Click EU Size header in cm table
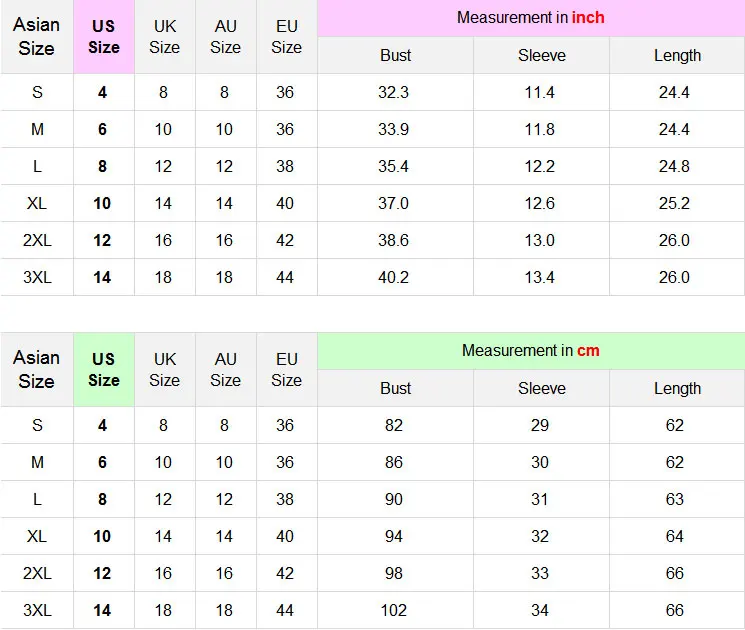Image resolution: width=745 pixels, height=630 pixels. click(286, 369)
